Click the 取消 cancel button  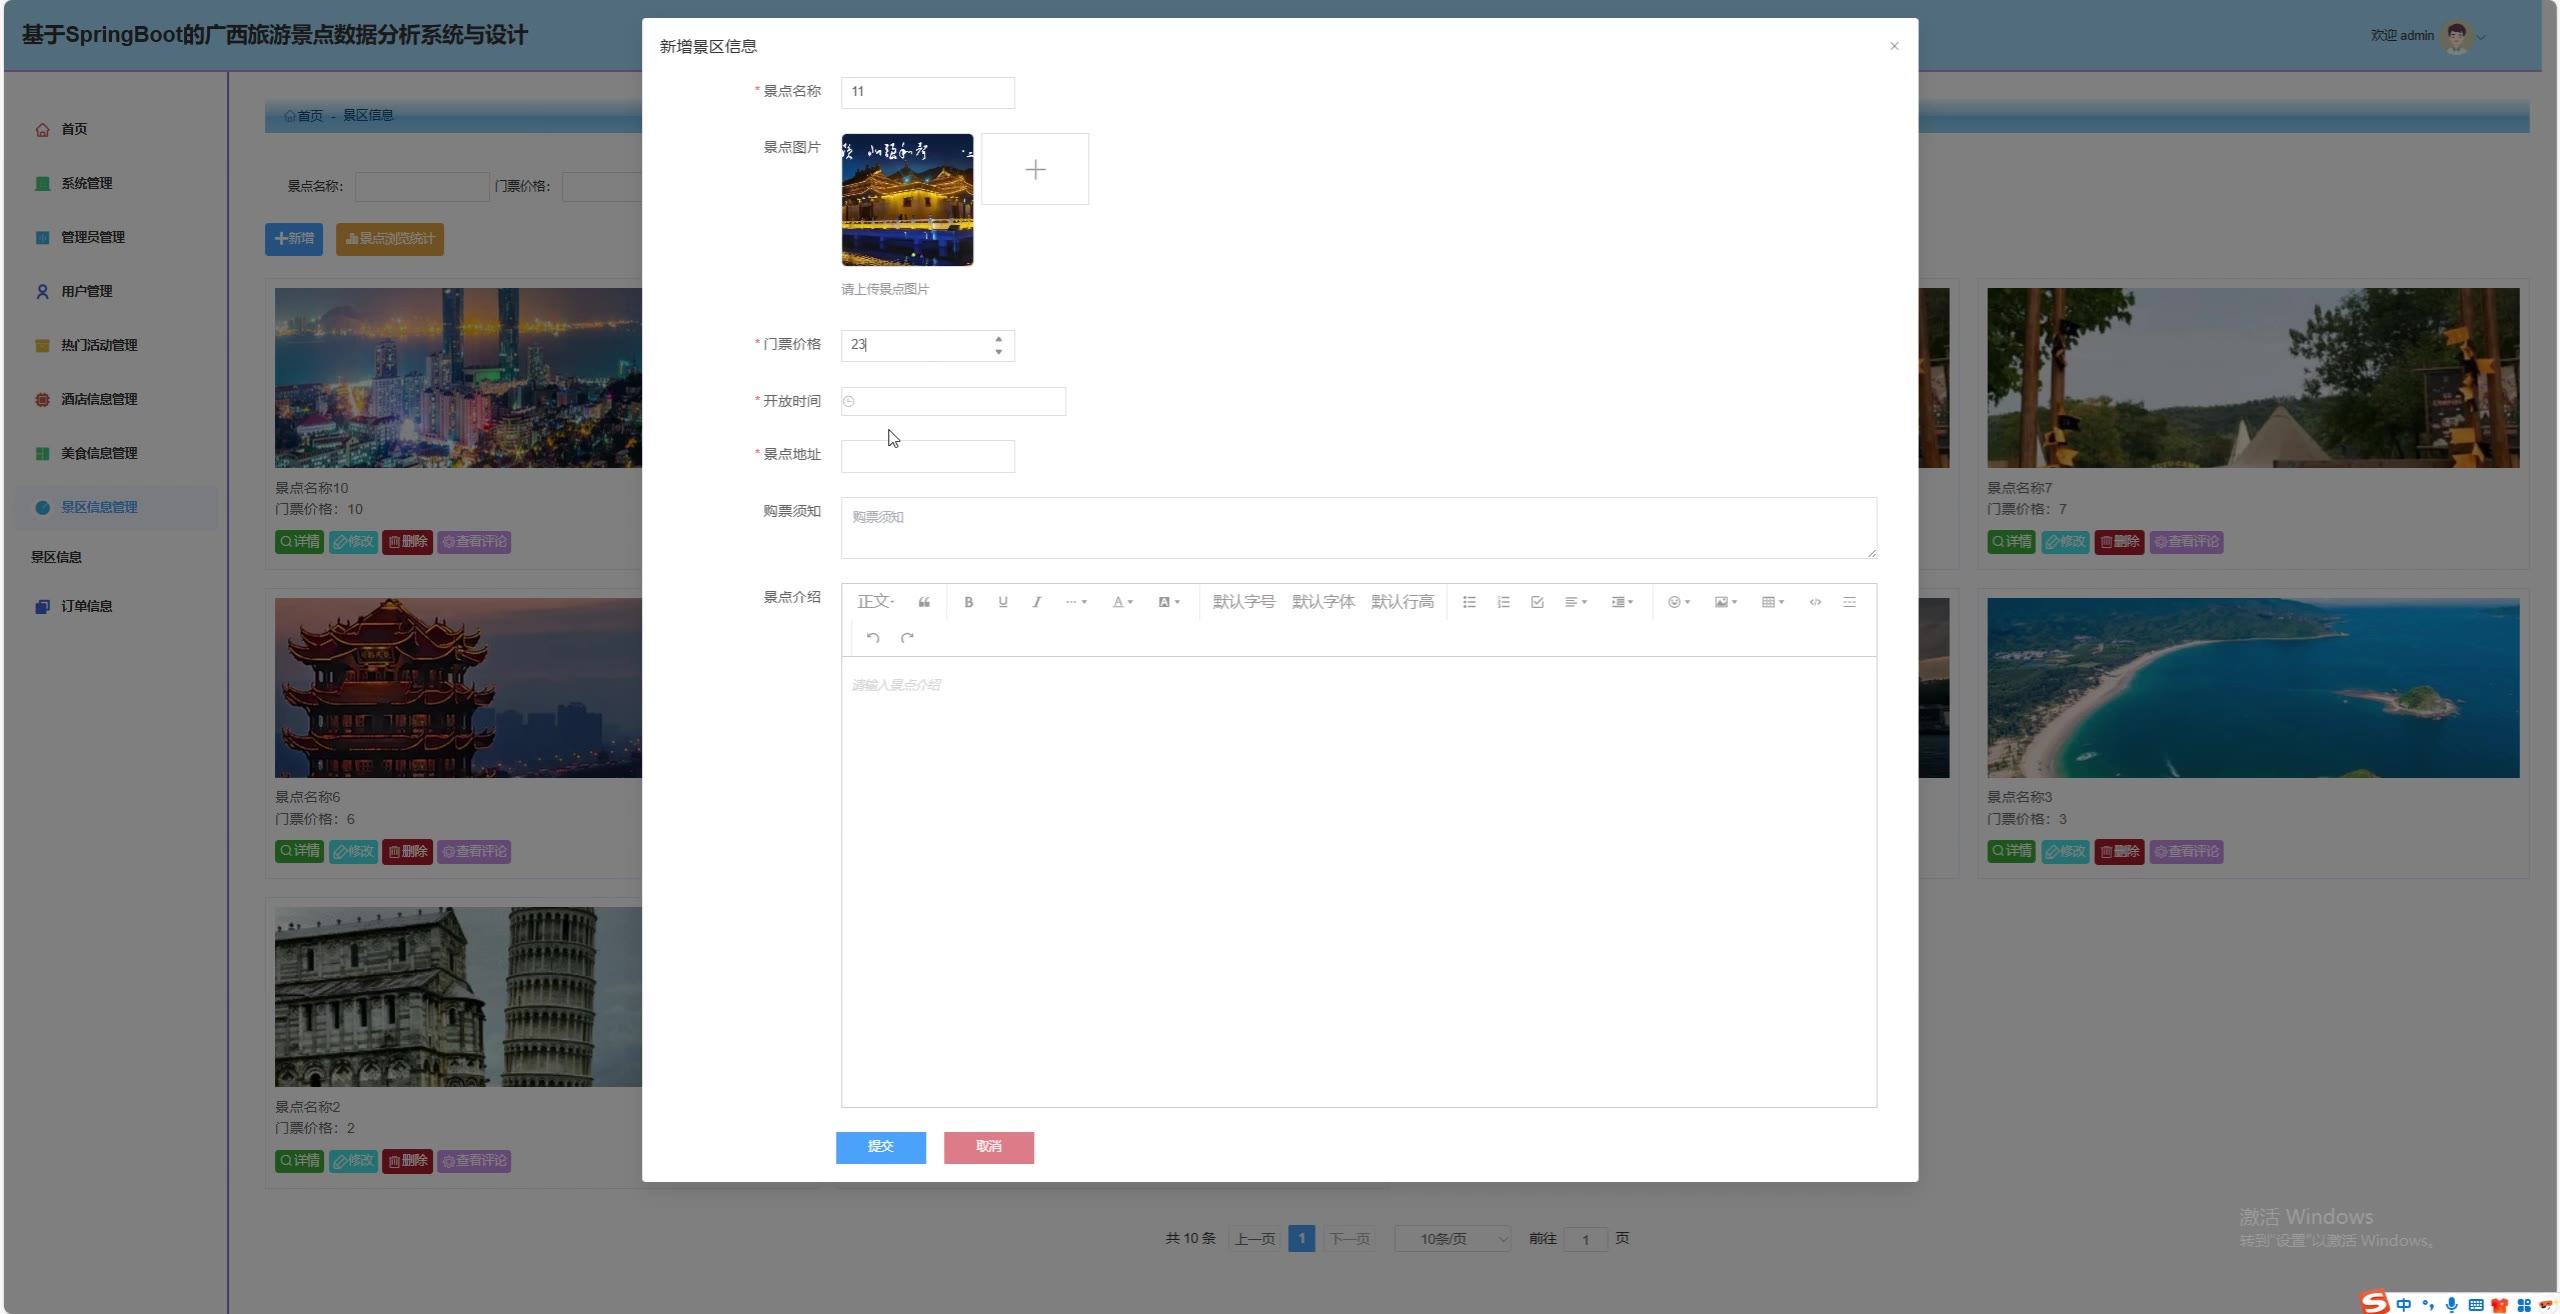(988, 1147)
